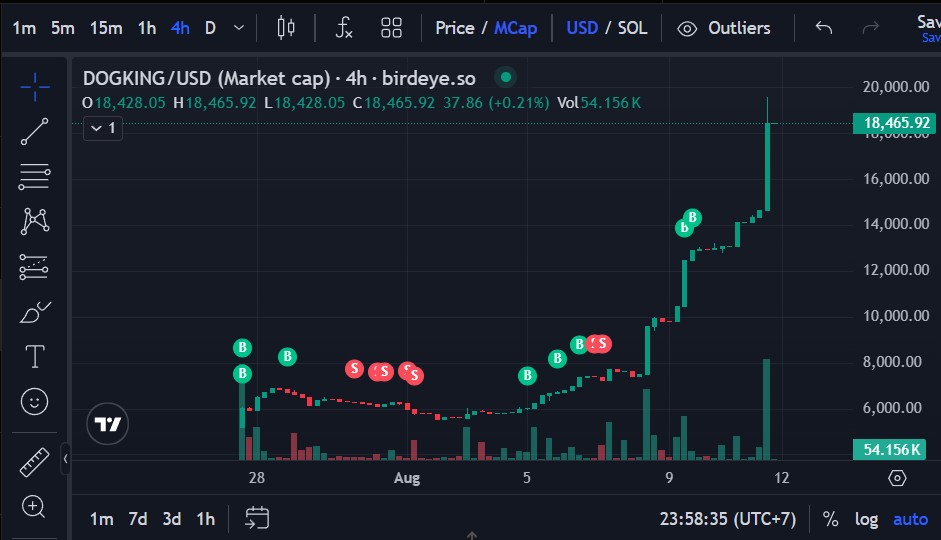Image resolution: width=941 pixels, height=540 pixels.
Task: Collapse the drawing toolbar side arrow
Action: click(65, 460)
